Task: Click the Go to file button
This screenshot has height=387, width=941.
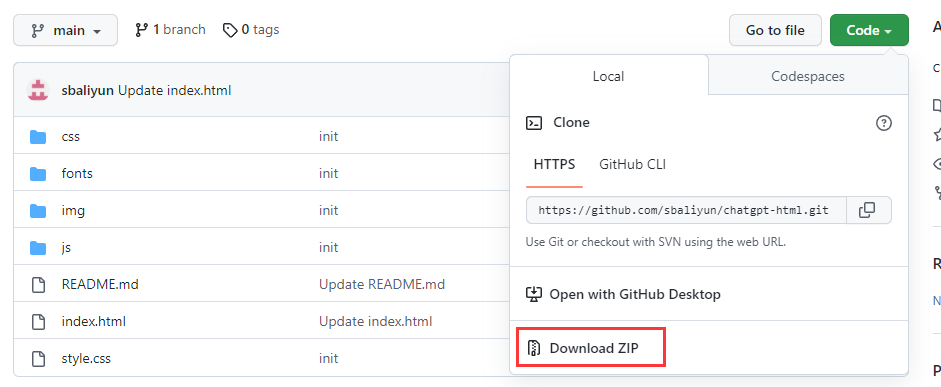Action: pos(775,30)
